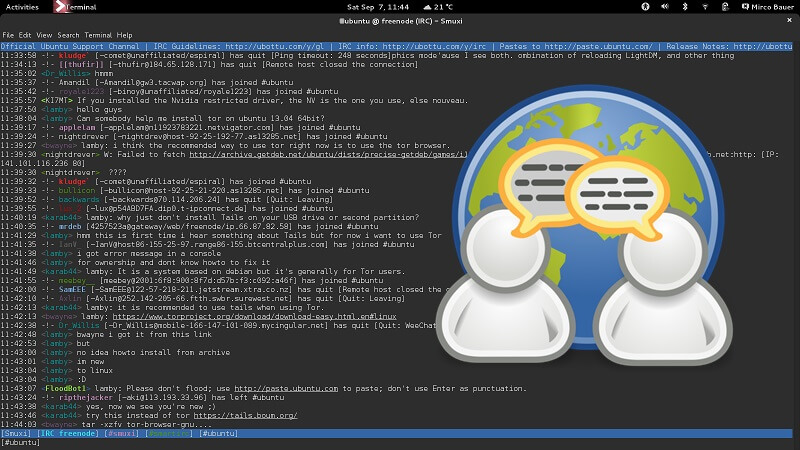Open the accessibility menu icon
This screenshot has width=800, height=450.
pyautogui.click(x=645, y=7)
